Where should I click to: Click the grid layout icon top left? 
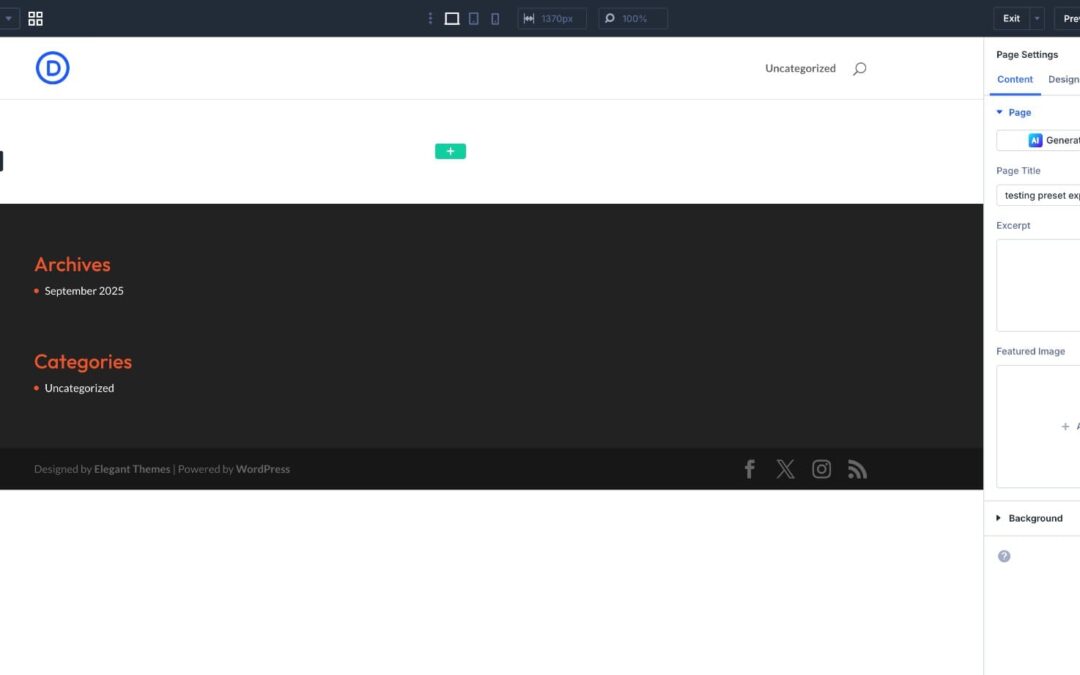[x=35, y=17]
